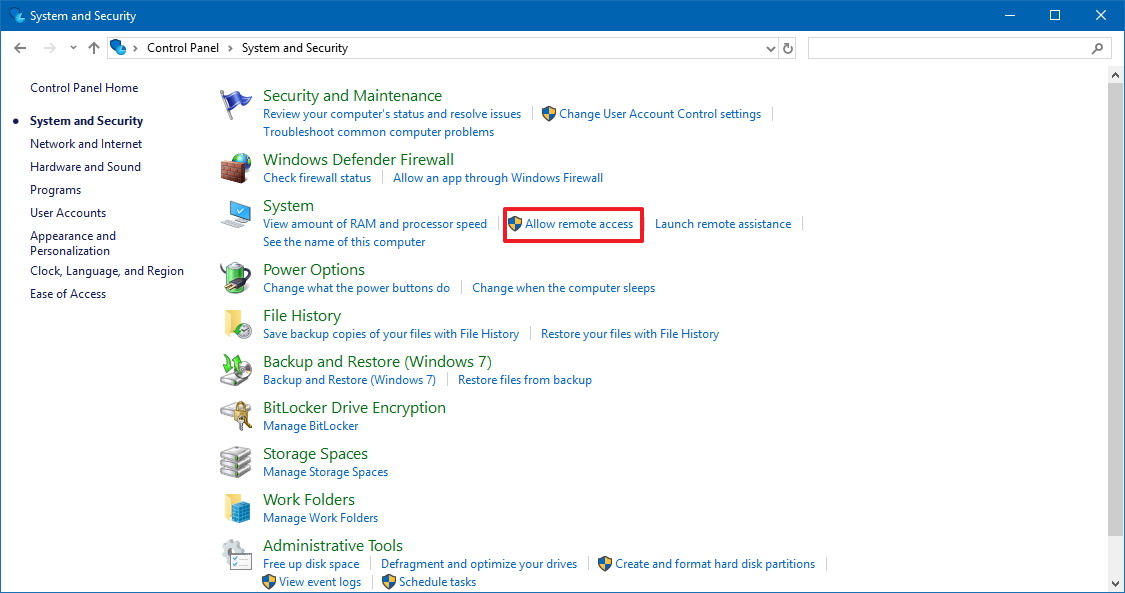This screenshot has width=1125, height=593.
Task: Click the vertical scrollbar thumb
Action: tap(1116, 308)
